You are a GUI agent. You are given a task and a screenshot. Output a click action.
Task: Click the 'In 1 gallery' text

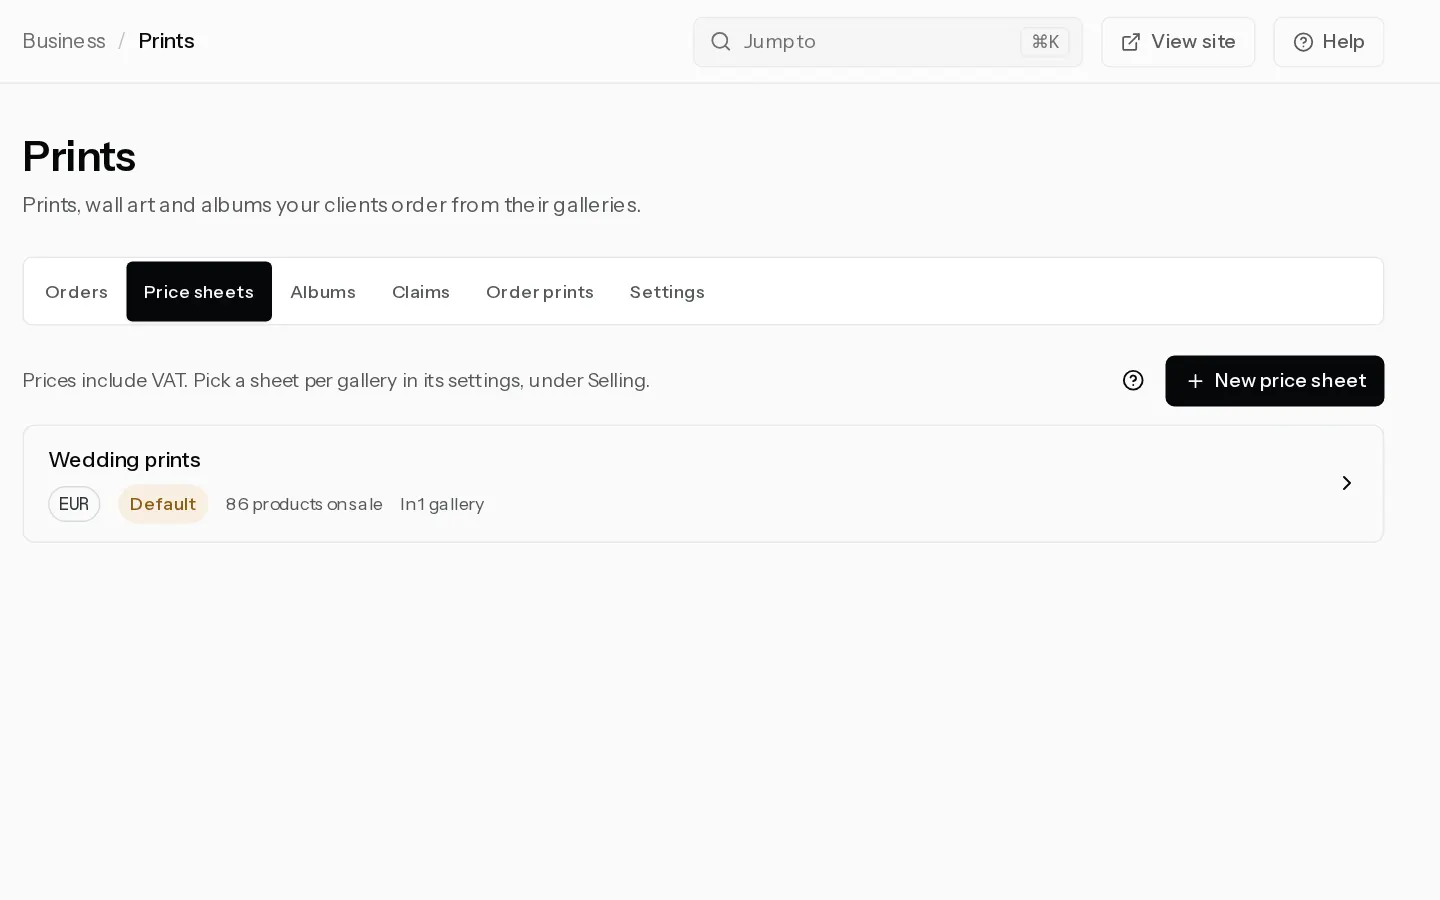442,504
